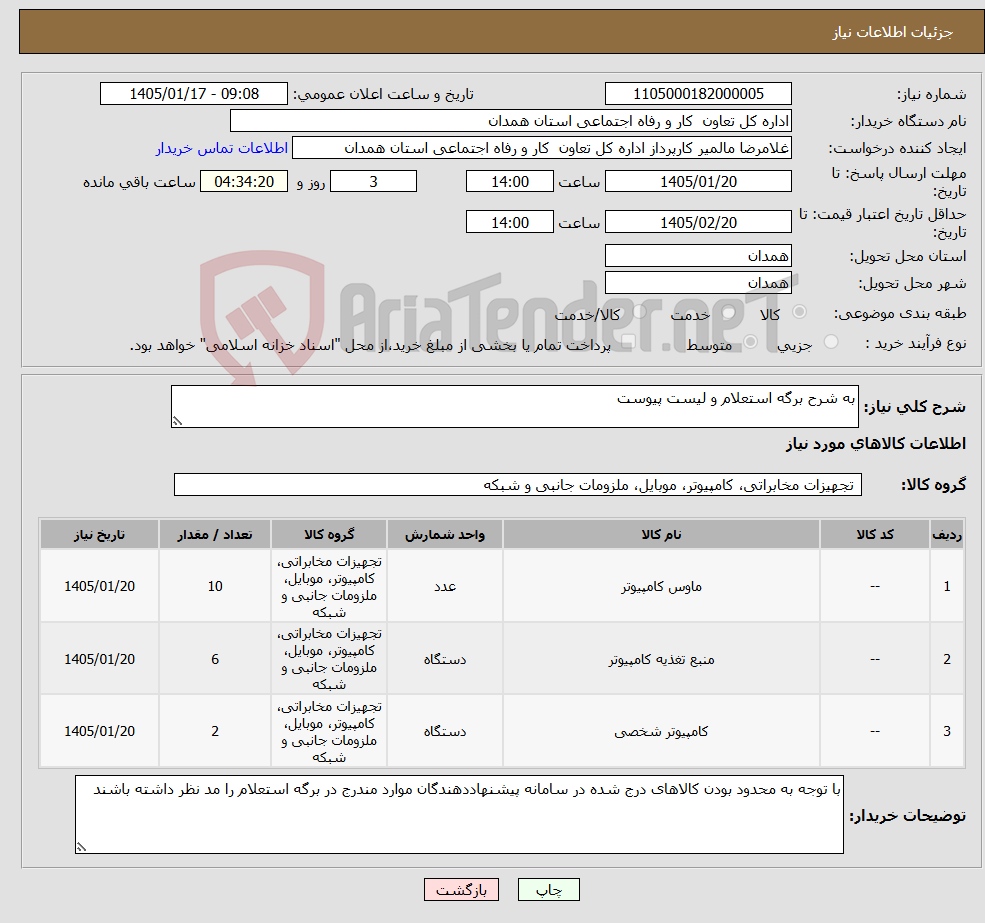Click the چاپ print button

pos(548,890)
